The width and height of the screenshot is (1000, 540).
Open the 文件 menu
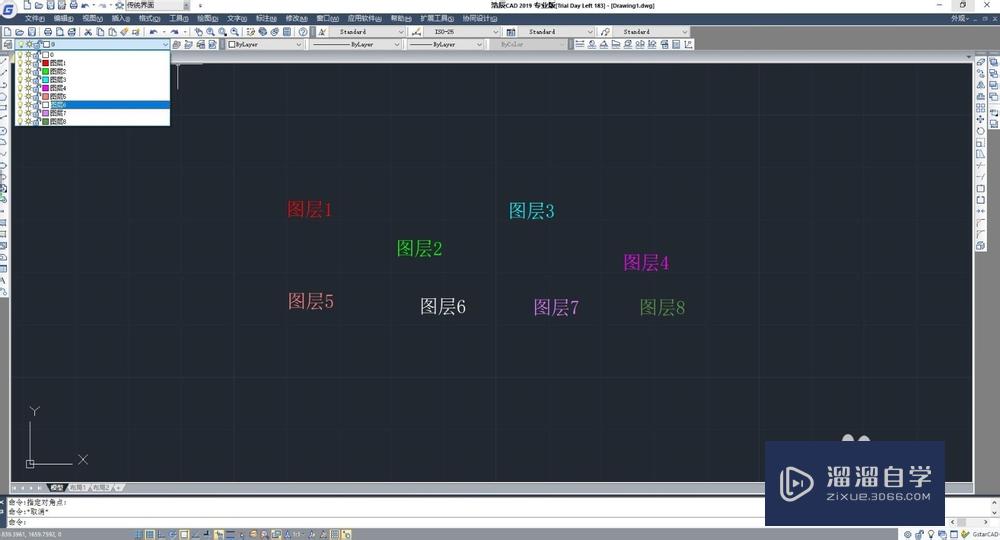pyautogui.click(x=34, y=18)
